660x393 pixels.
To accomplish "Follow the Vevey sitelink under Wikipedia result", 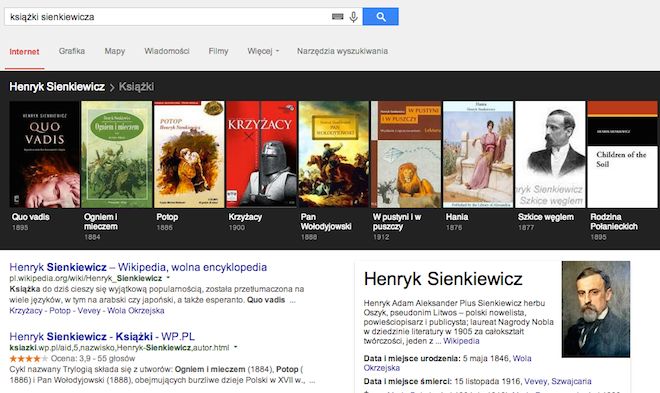I will [89, 311].
